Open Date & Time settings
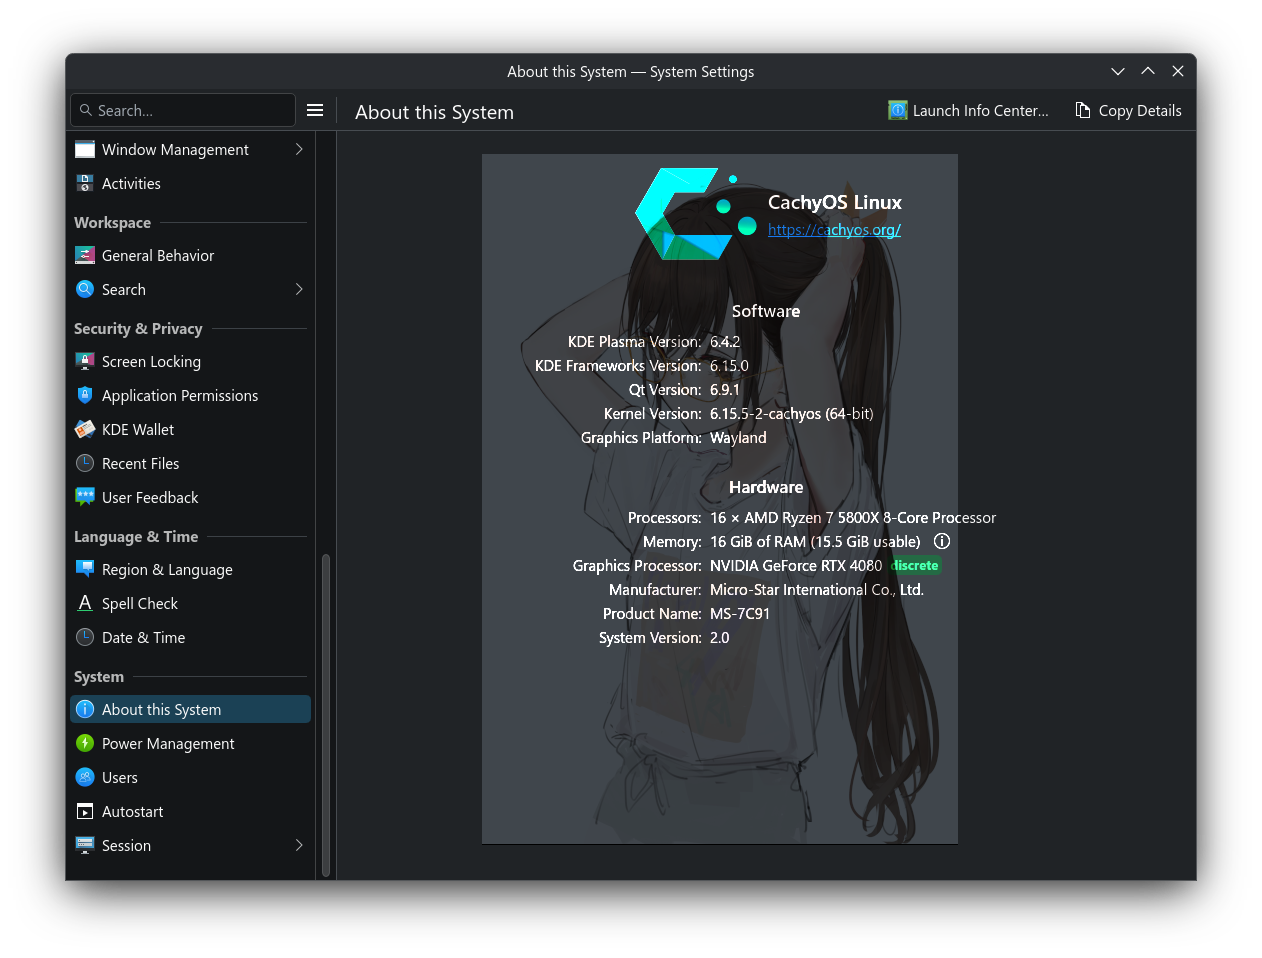The height and width of the screenshot is (958, 1262). pyautogui.click(x=190, y=637)
